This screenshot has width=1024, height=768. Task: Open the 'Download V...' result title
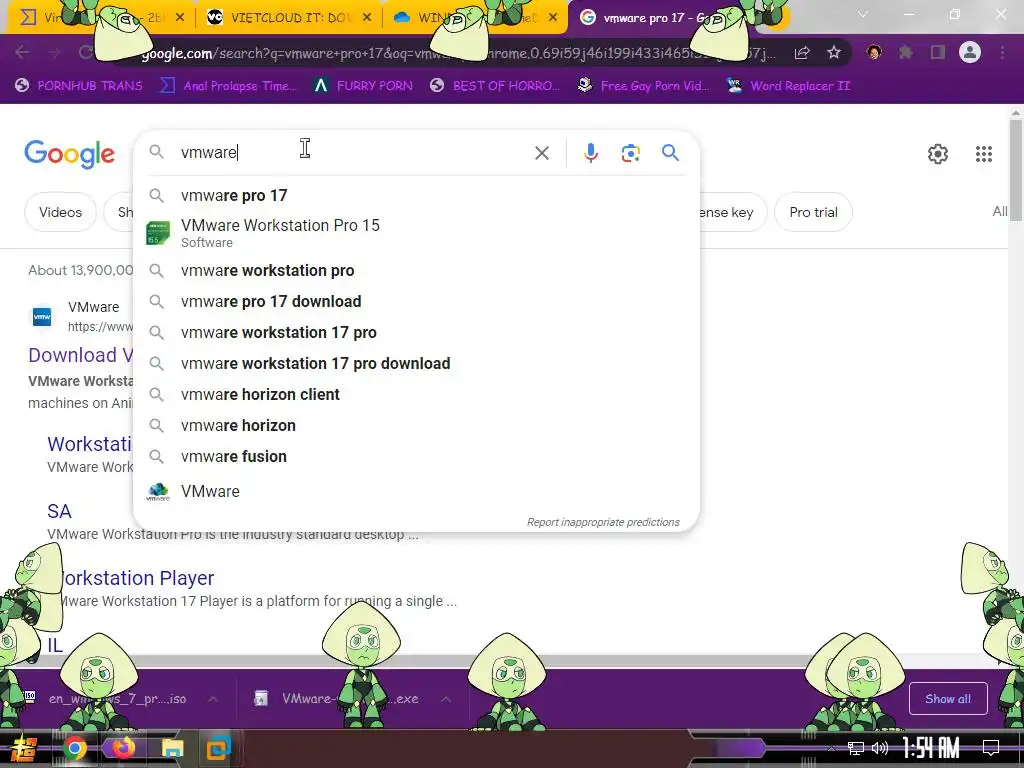coord(81,355)
